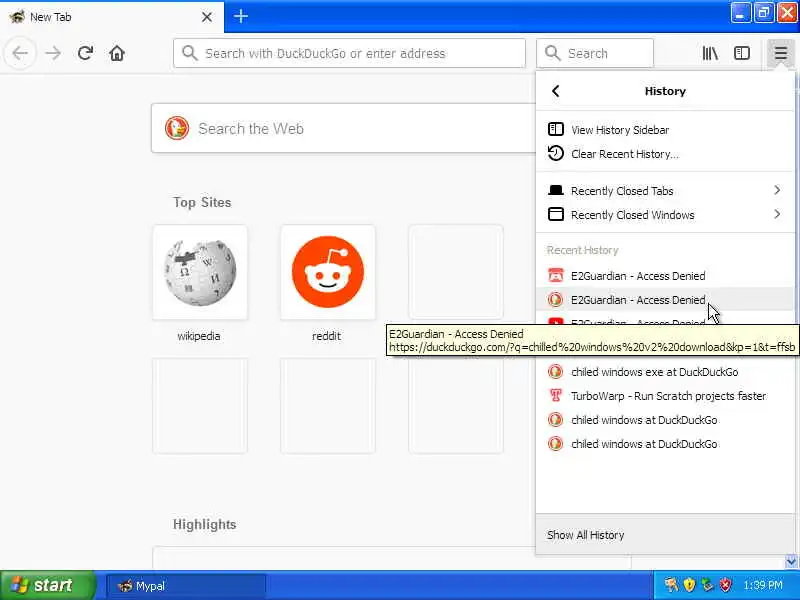Select View History Sidebar
This screenshot has height=600, width=800.
[x=665, y=130]
